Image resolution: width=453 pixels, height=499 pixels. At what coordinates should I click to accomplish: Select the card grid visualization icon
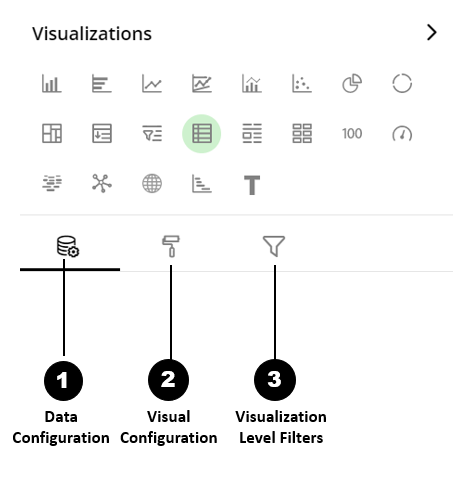[302, 134]
